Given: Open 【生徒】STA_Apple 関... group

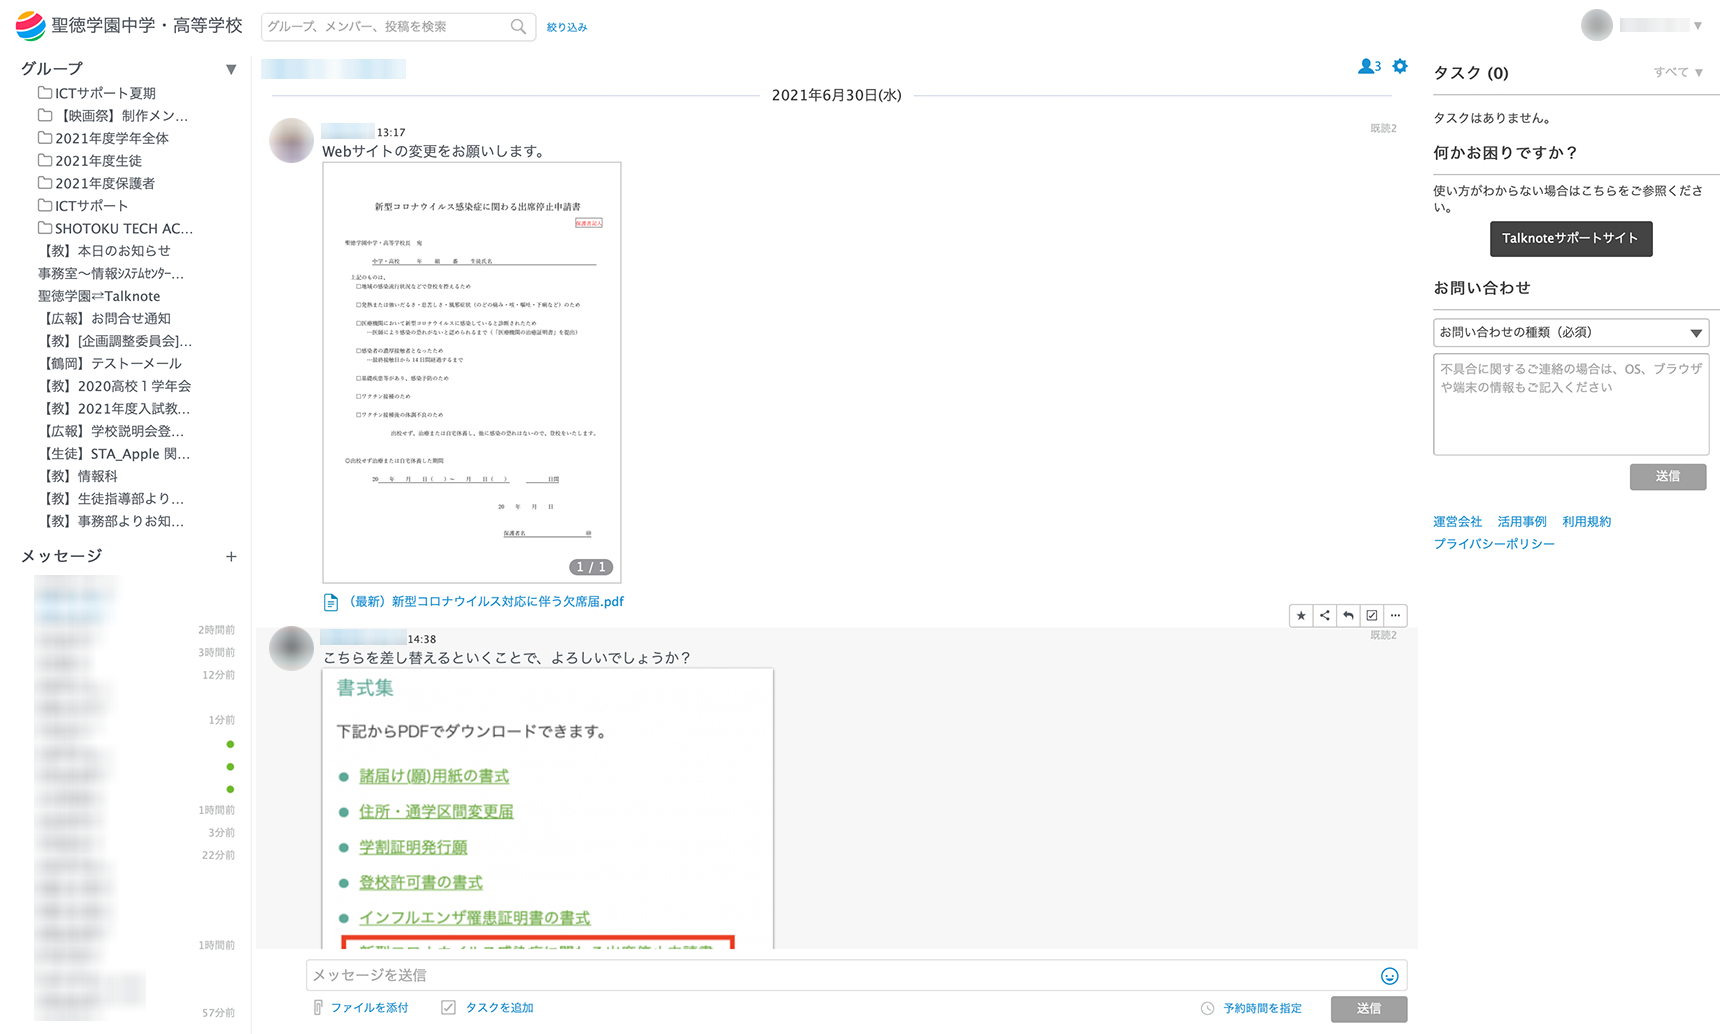Looking at the screenshot, I should [114, 454].
